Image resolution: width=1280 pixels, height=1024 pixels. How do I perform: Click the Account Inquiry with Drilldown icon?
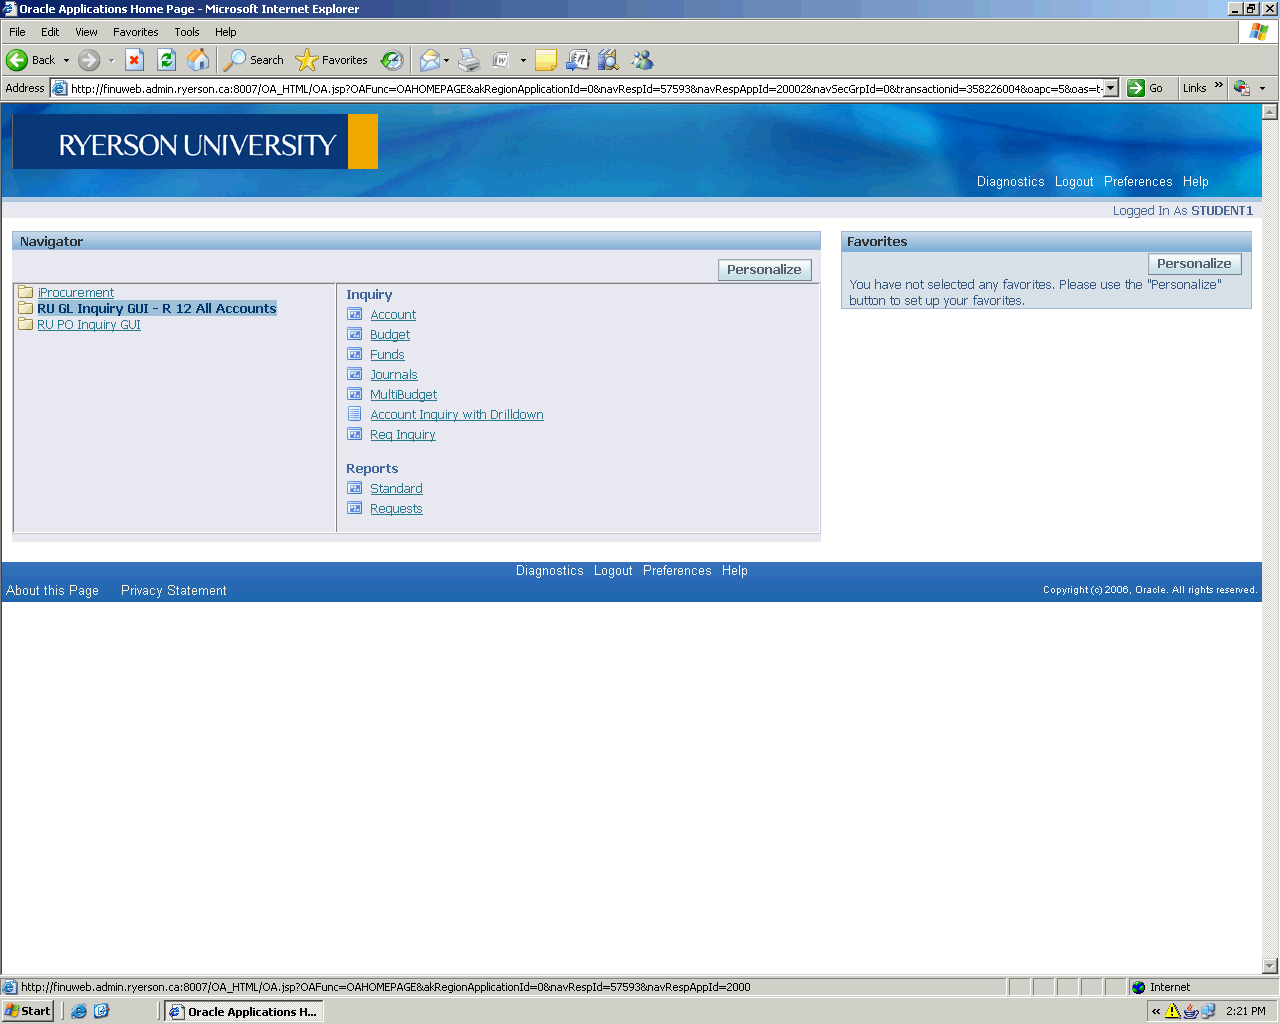click(355, 414)
